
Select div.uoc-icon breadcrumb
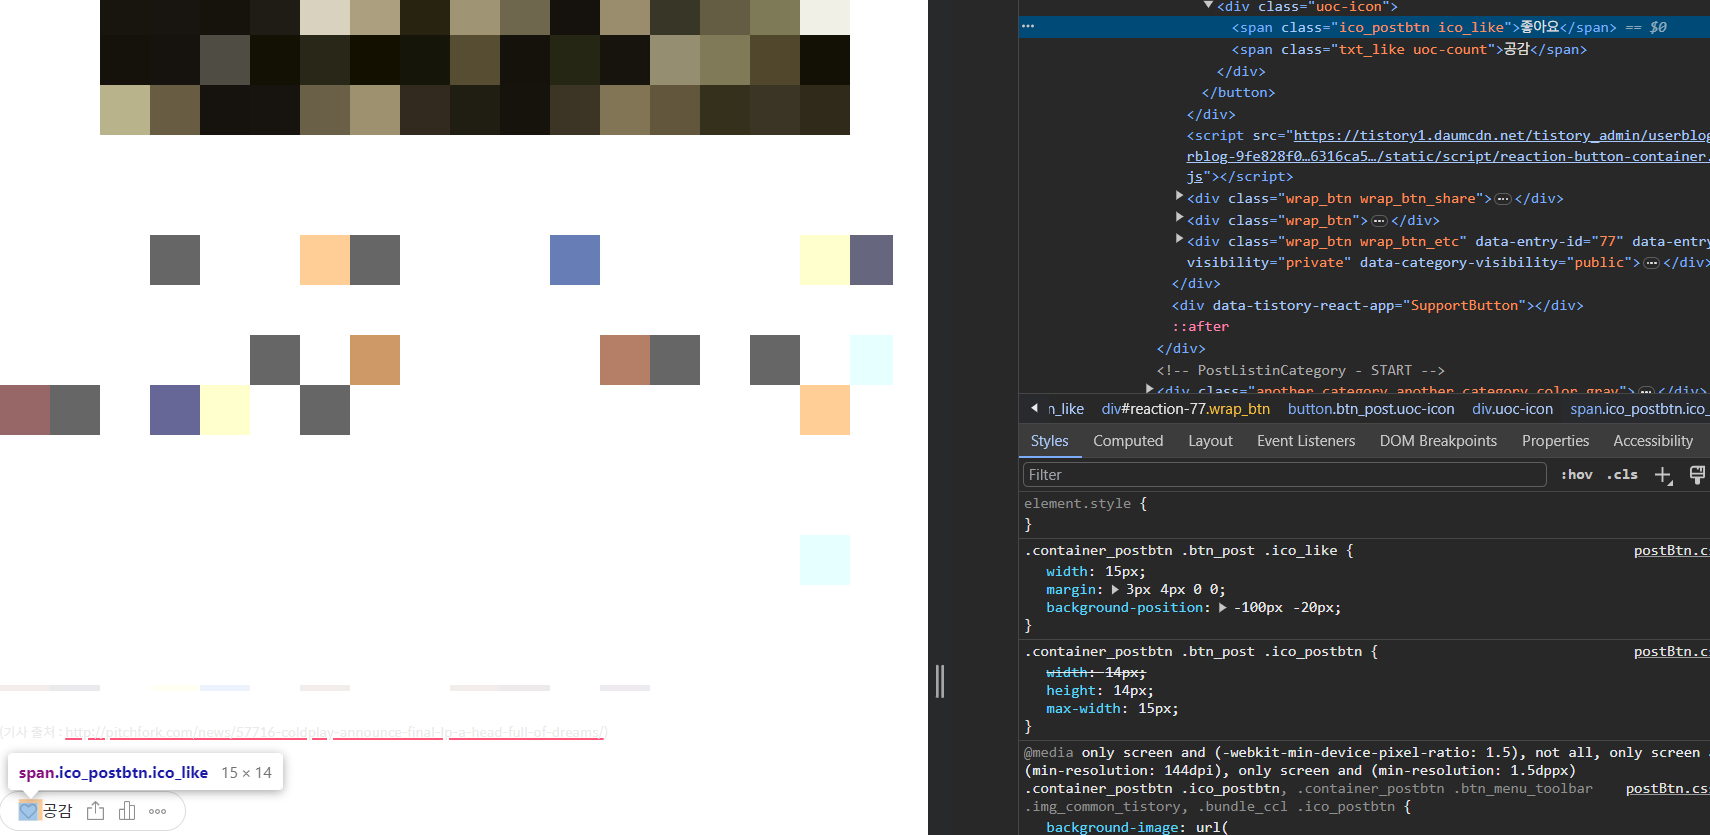pos(1512,409)
